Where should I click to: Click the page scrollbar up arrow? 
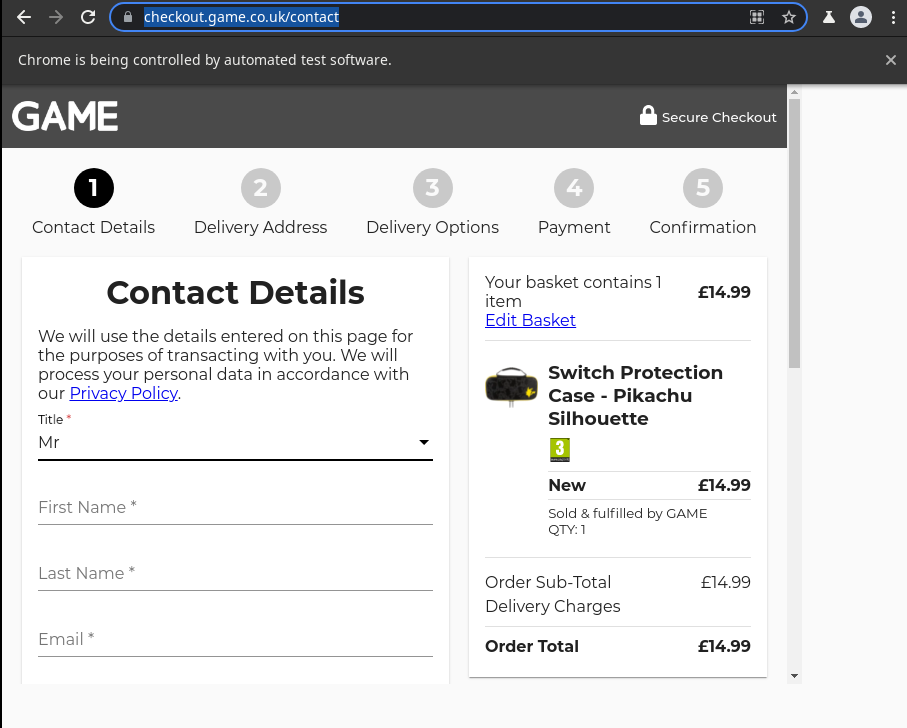click(x=794, y=92)
